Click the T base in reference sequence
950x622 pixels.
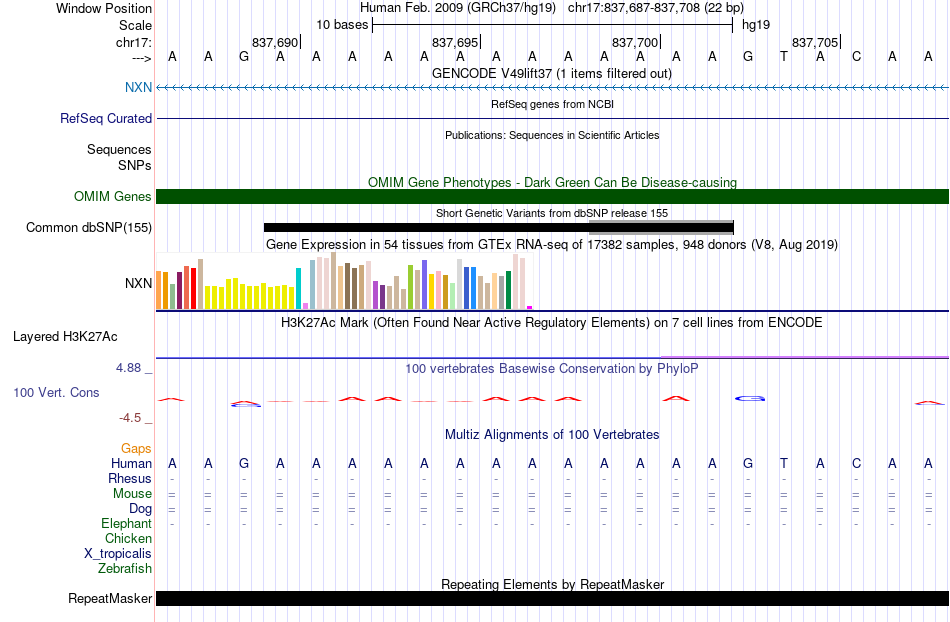[784, 56]
